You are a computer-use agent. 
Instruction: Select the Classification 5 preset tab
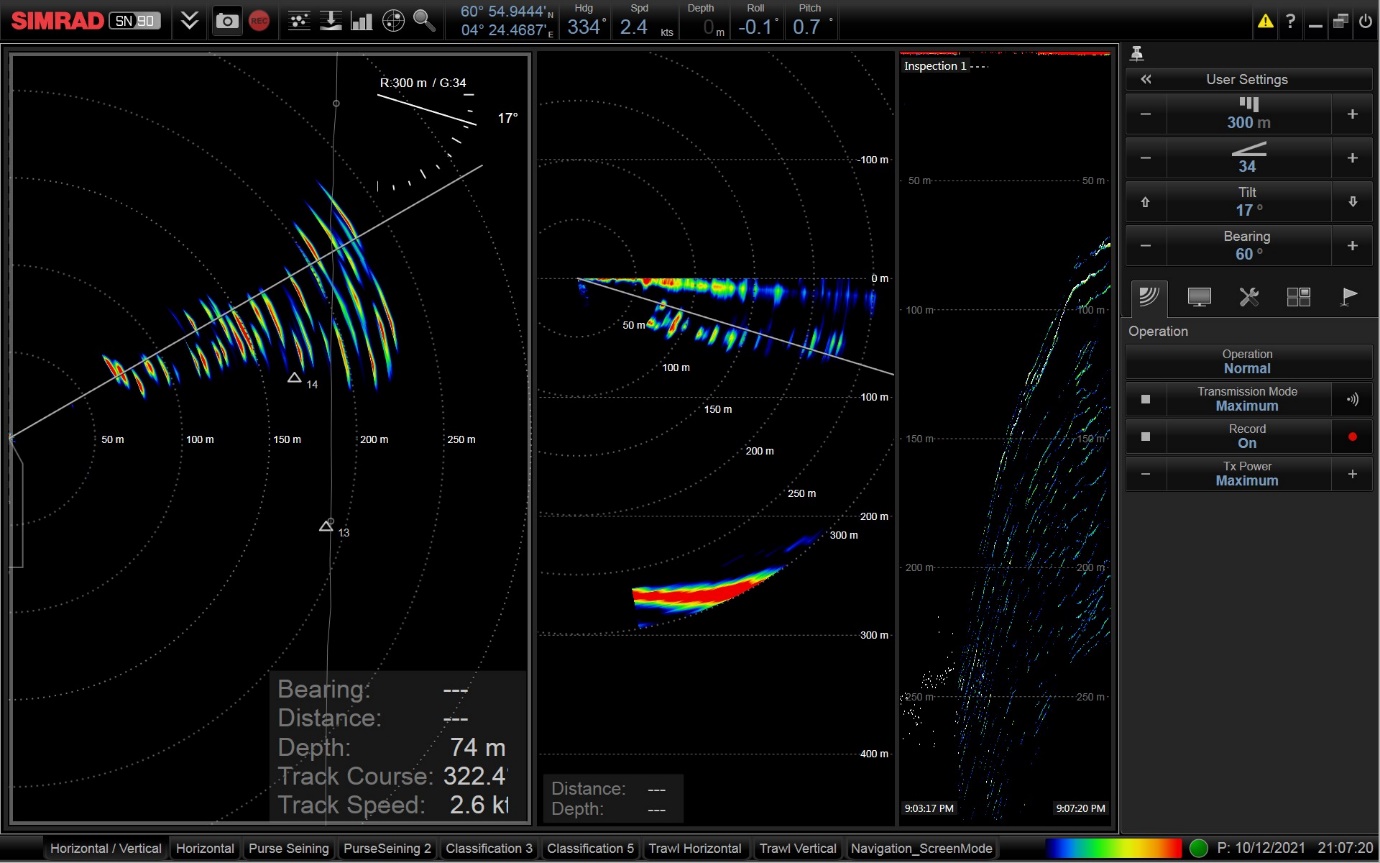click(x=591, y=848)
